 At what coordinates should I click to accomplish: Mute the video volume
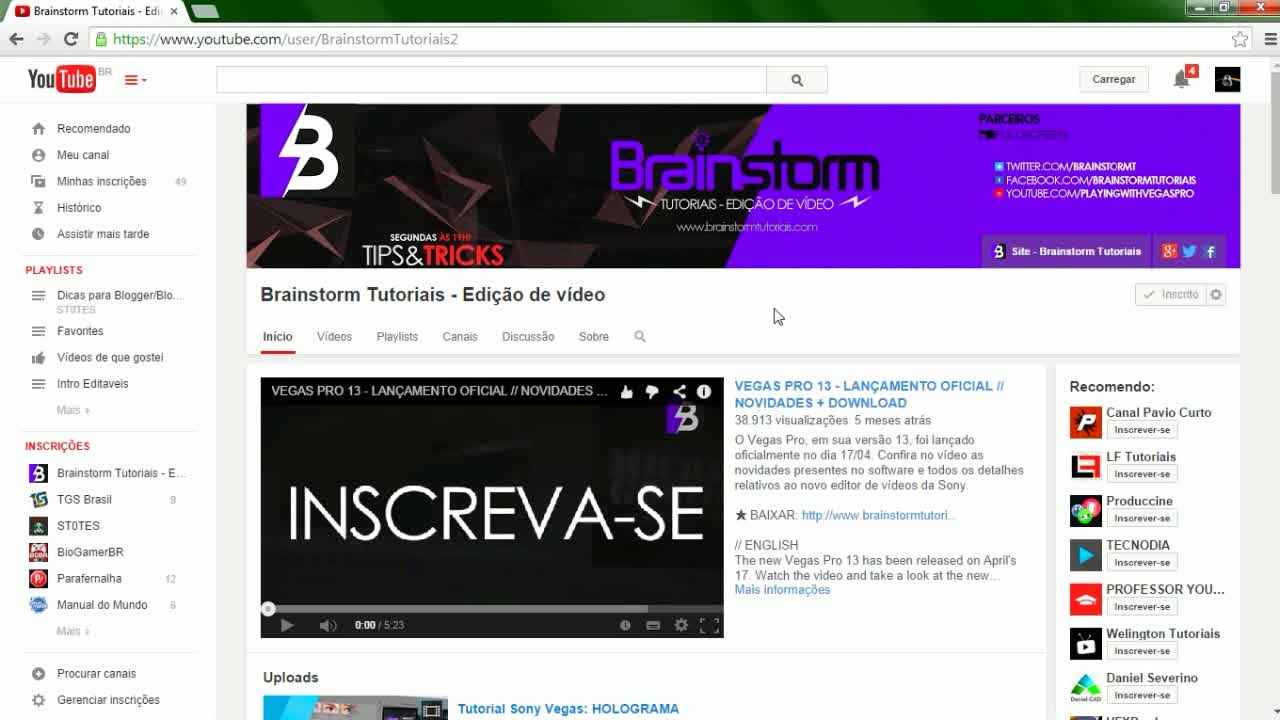pyautogui.click(x=328, y=625)
